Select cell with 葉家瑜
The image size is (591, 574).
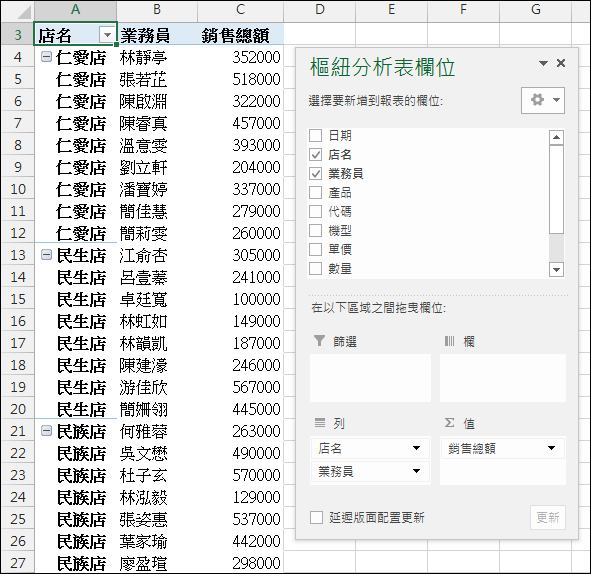[157, 541]
